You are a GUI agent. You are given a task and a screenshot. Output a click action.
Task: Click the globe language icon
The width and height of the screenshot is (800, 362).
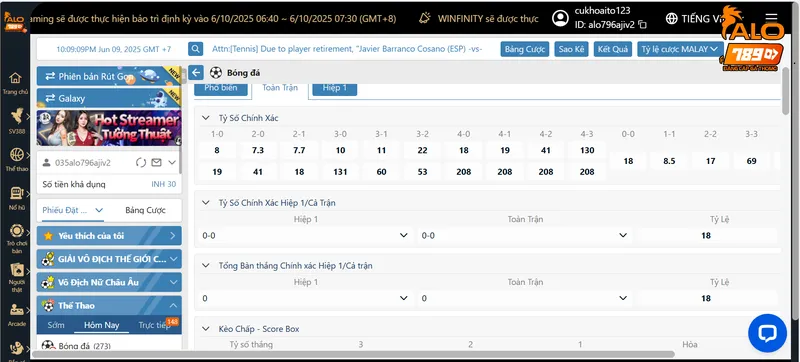coord(671,18)
